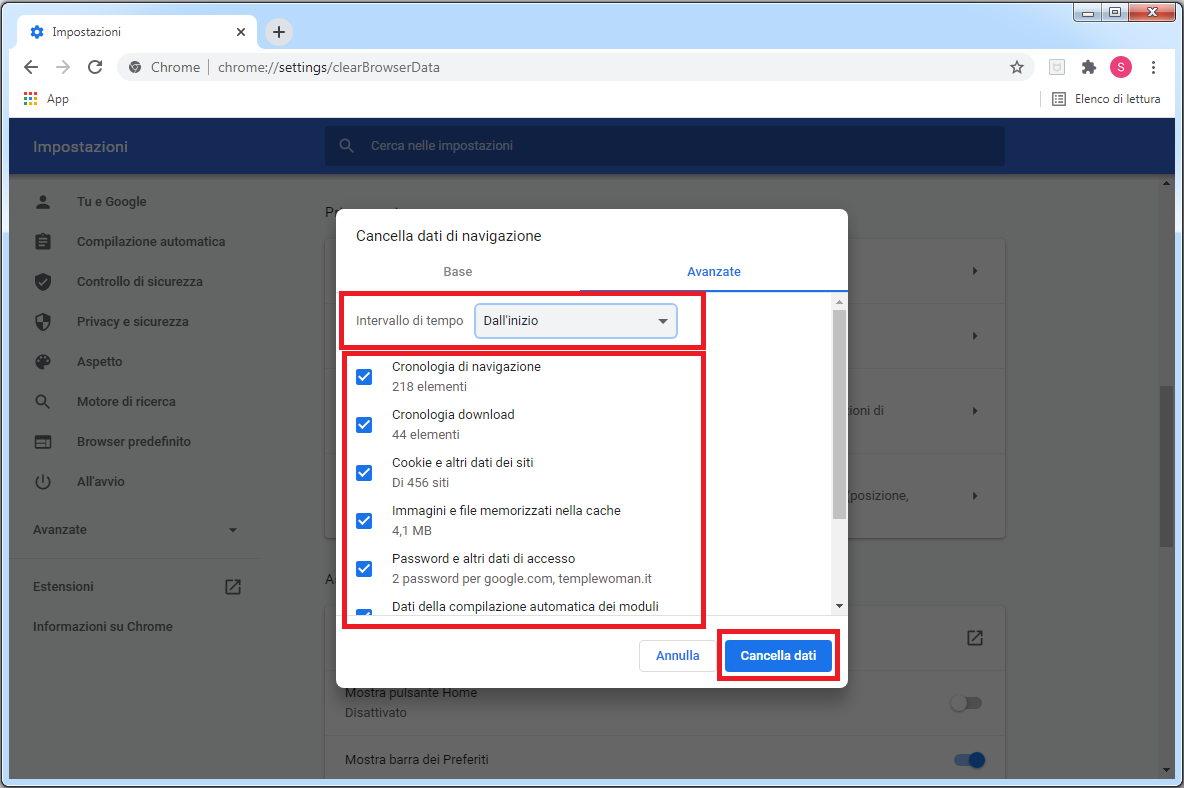Screen dimensions: 1184x788
Task: Click the Aspetto palette icon
Action: click(43, 362)
